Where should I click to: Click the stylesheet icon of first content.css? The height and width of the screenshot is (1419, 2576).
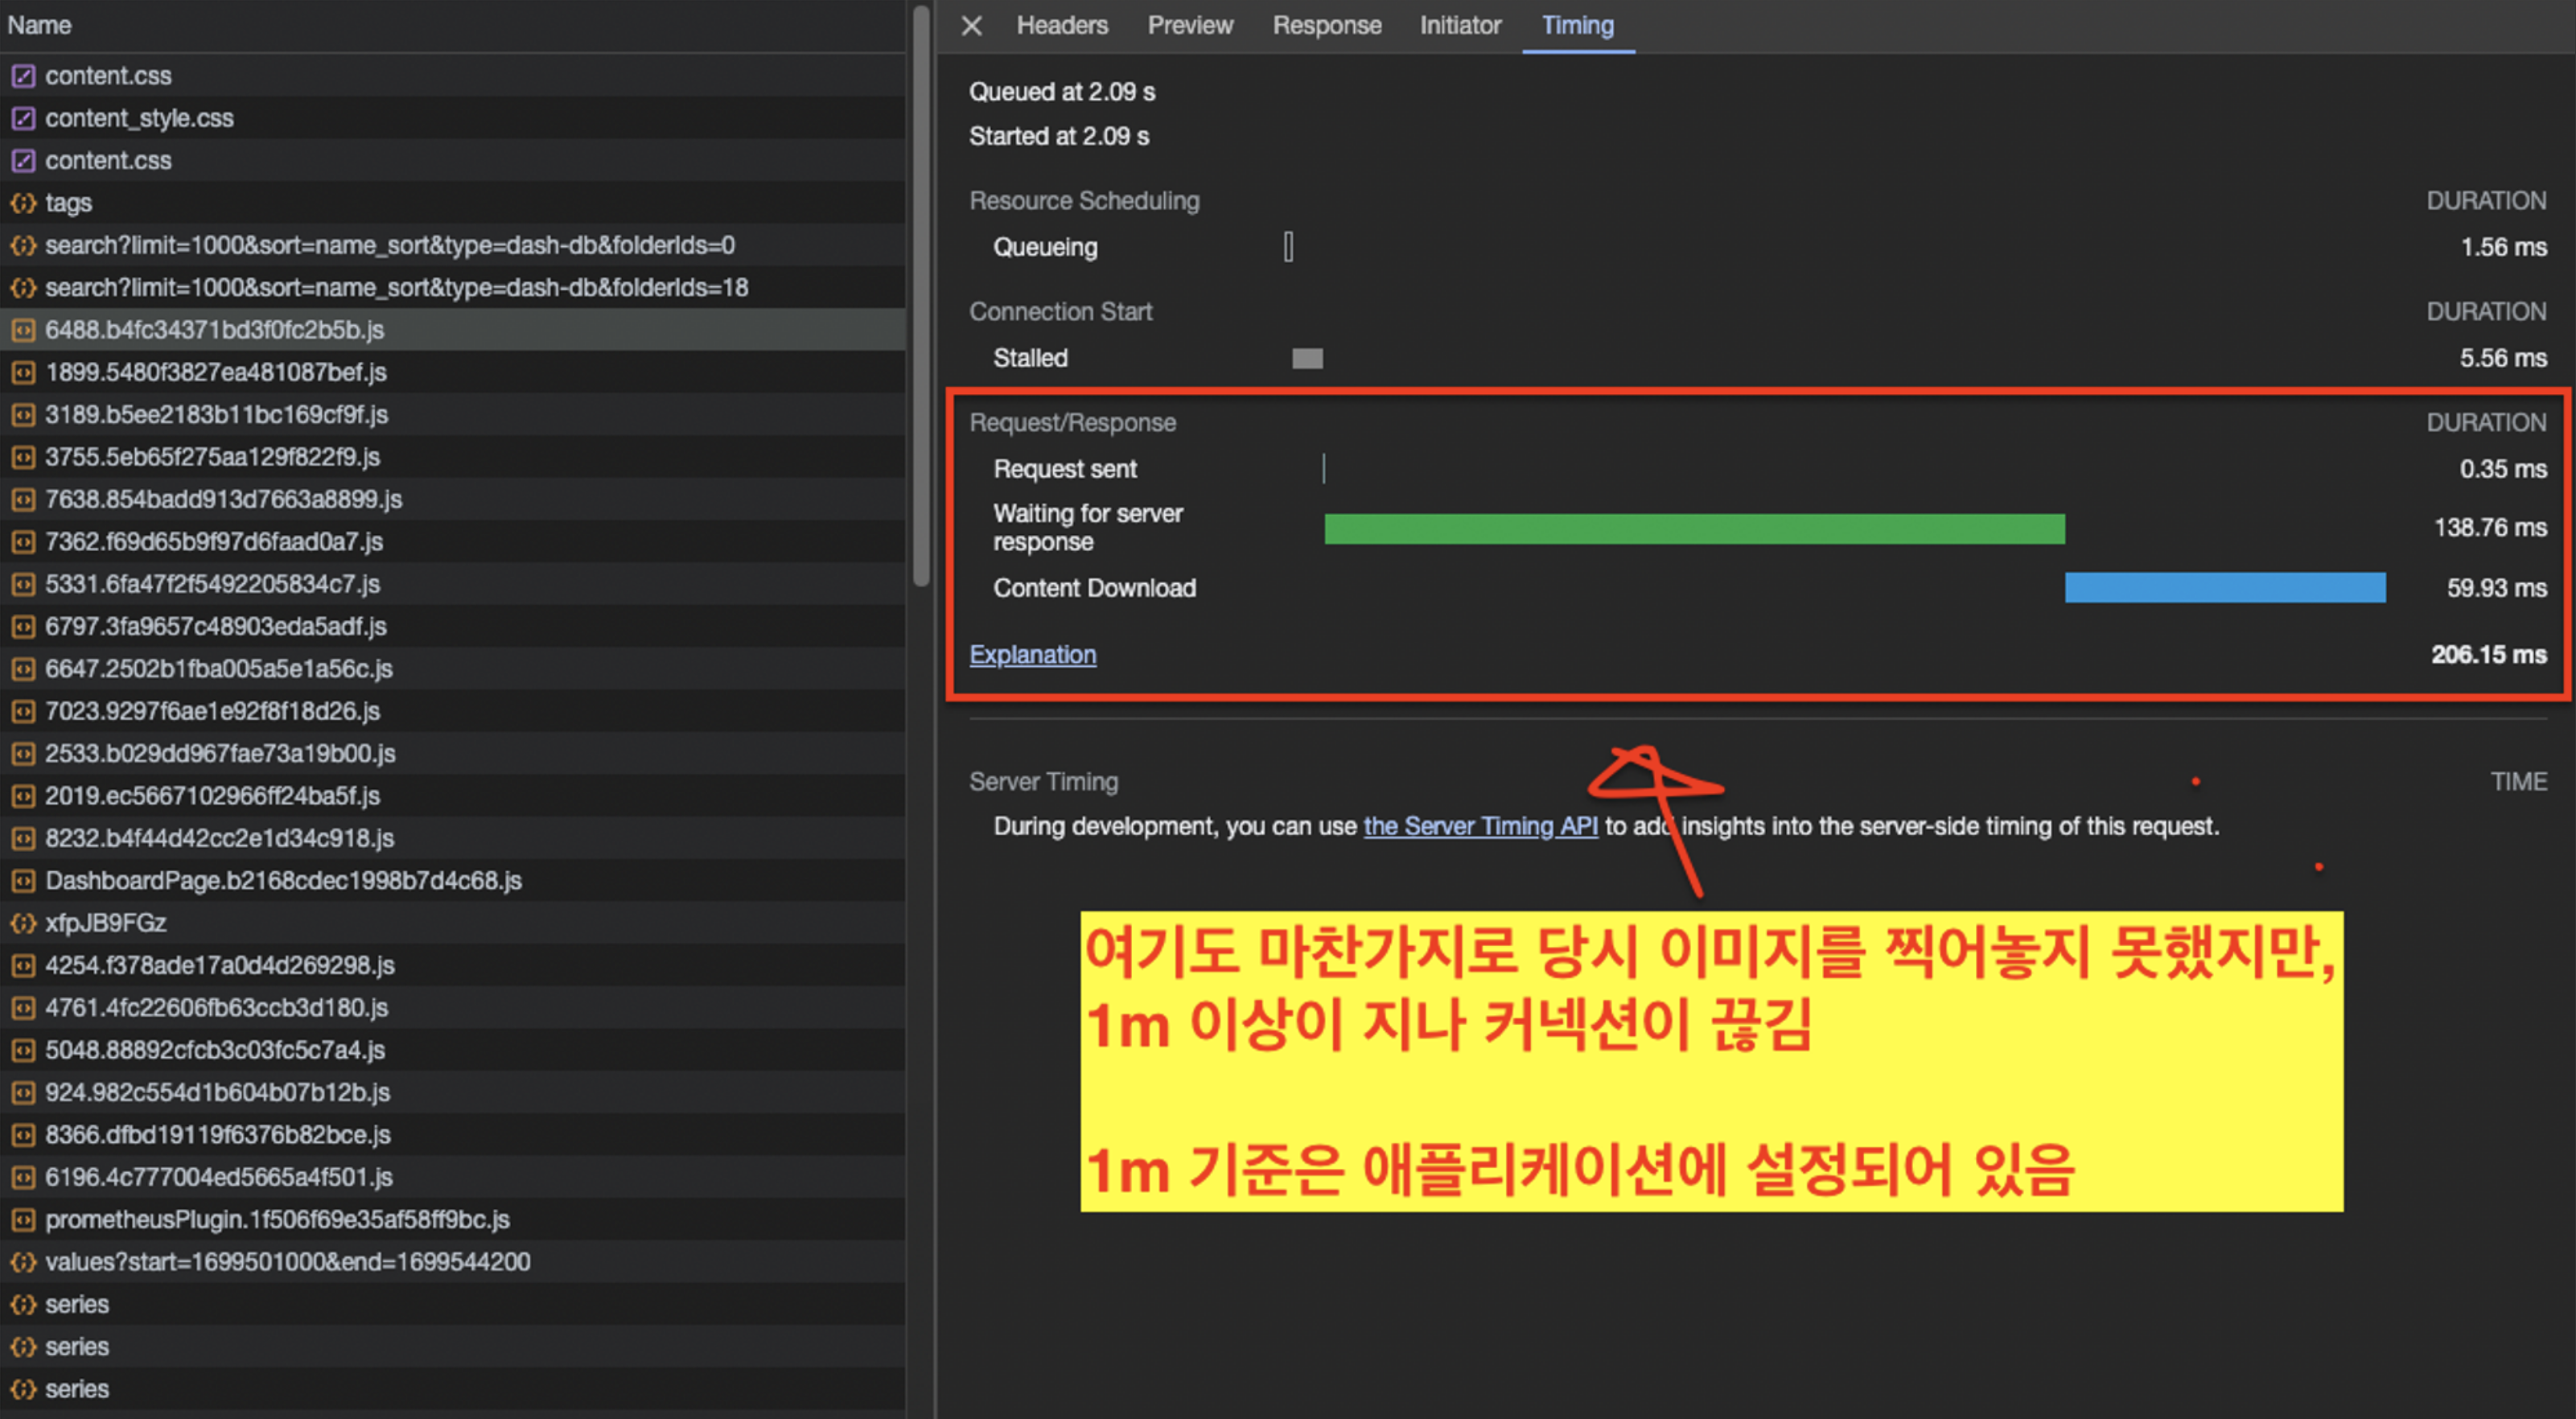23,76
